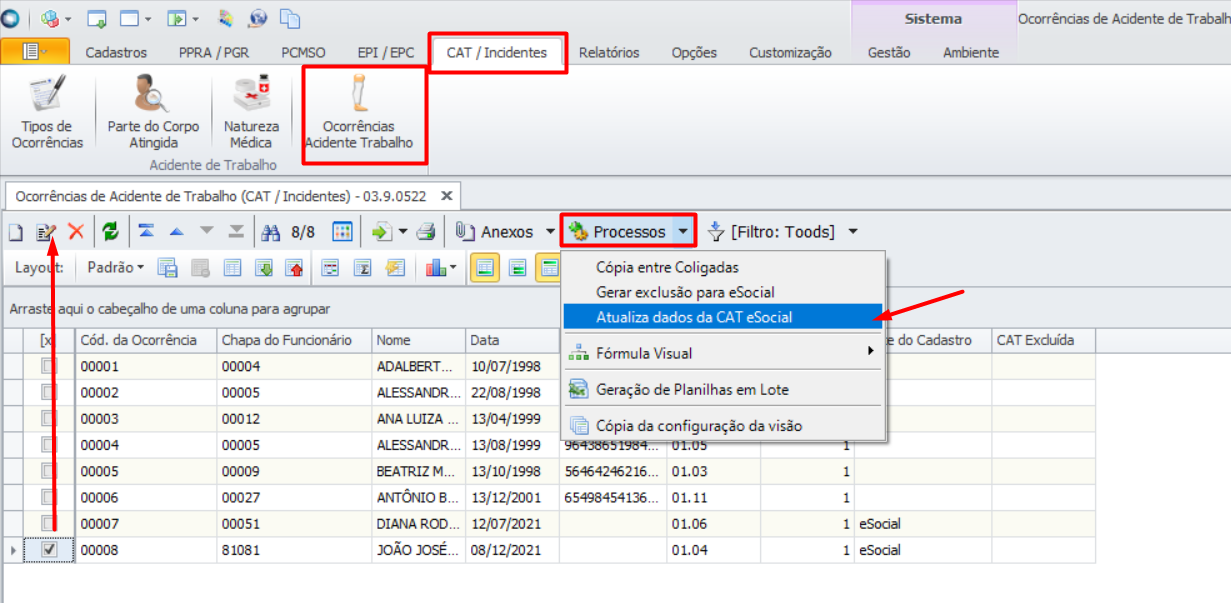Check the box for occurrence 00006

[49, 497]
